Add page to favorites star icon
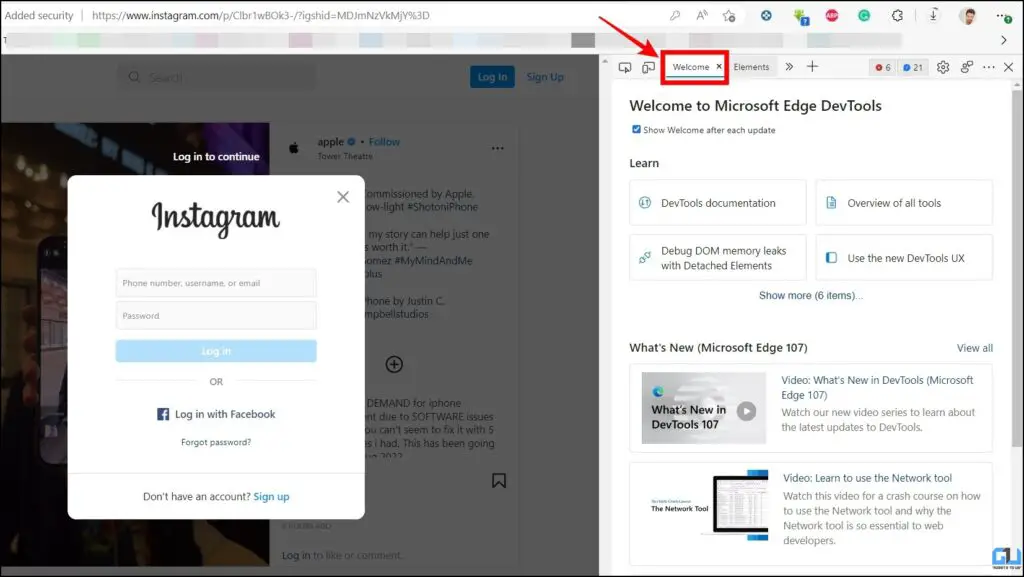Viewport: 1024px width, 577px height. (x=729, y=15)
